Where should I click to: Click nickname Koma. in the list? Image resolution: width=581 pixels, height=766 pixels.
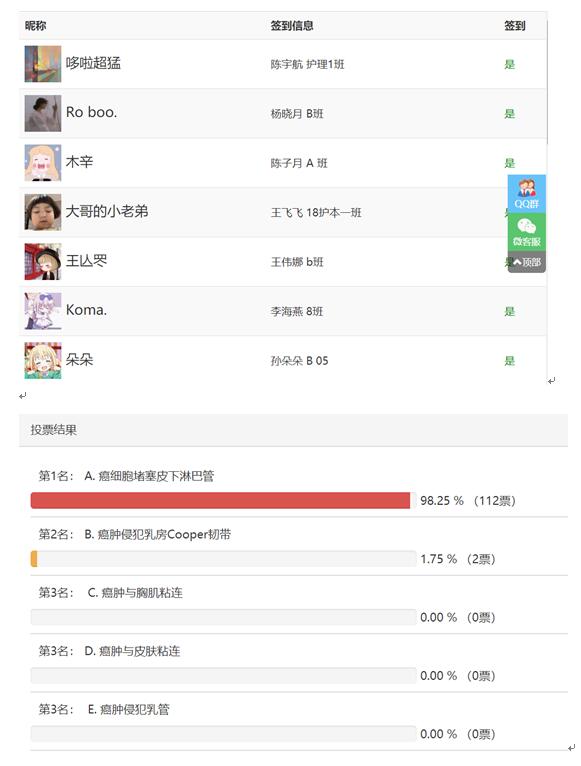click(x=86, y=310)
